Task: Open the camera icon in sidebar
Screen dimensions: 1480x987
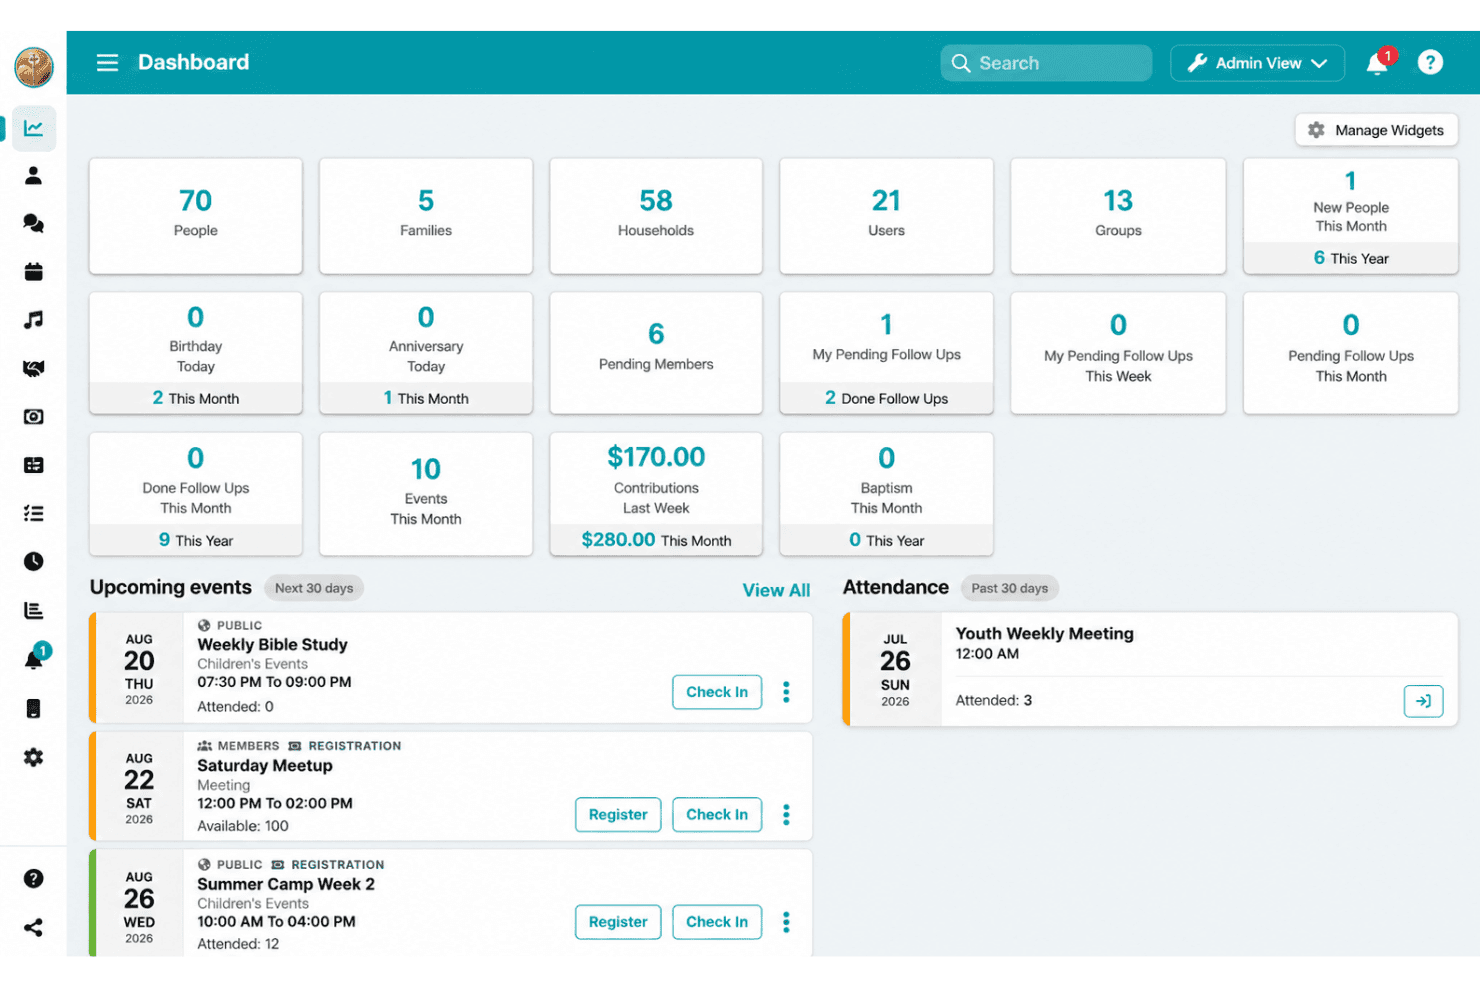Action: [x=33, y=416]
